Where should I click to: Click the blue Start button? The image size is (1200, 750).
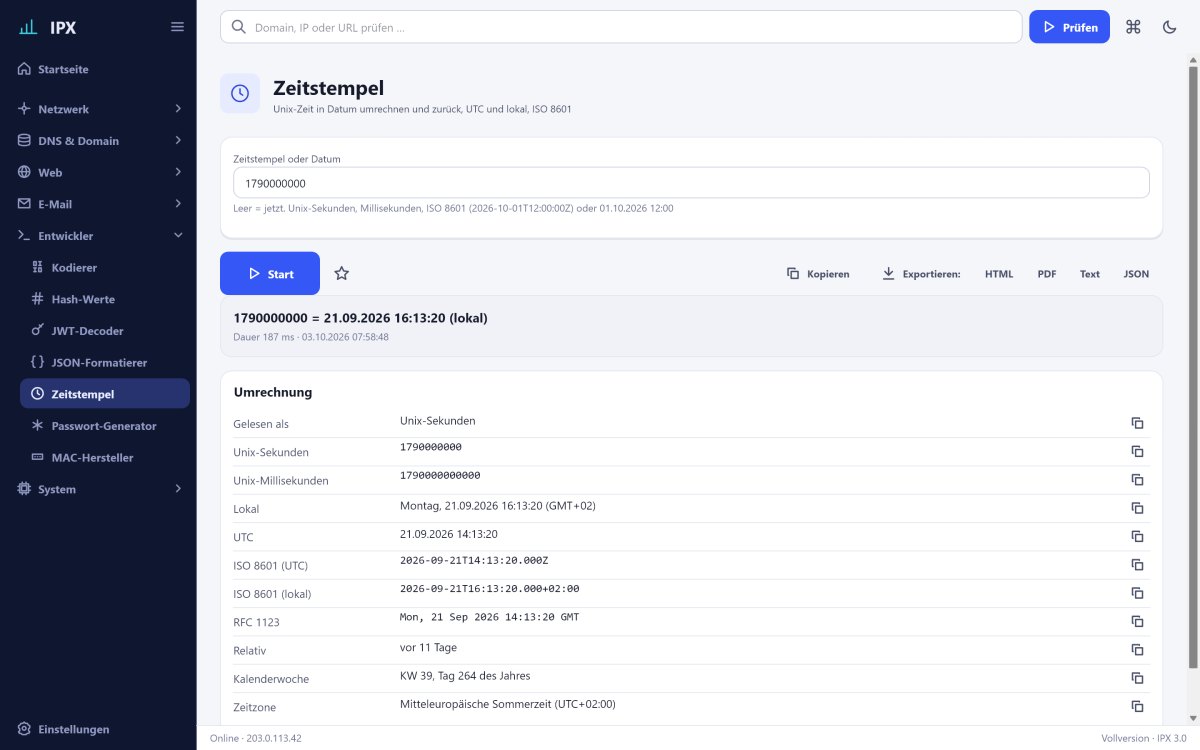(270, 273)
